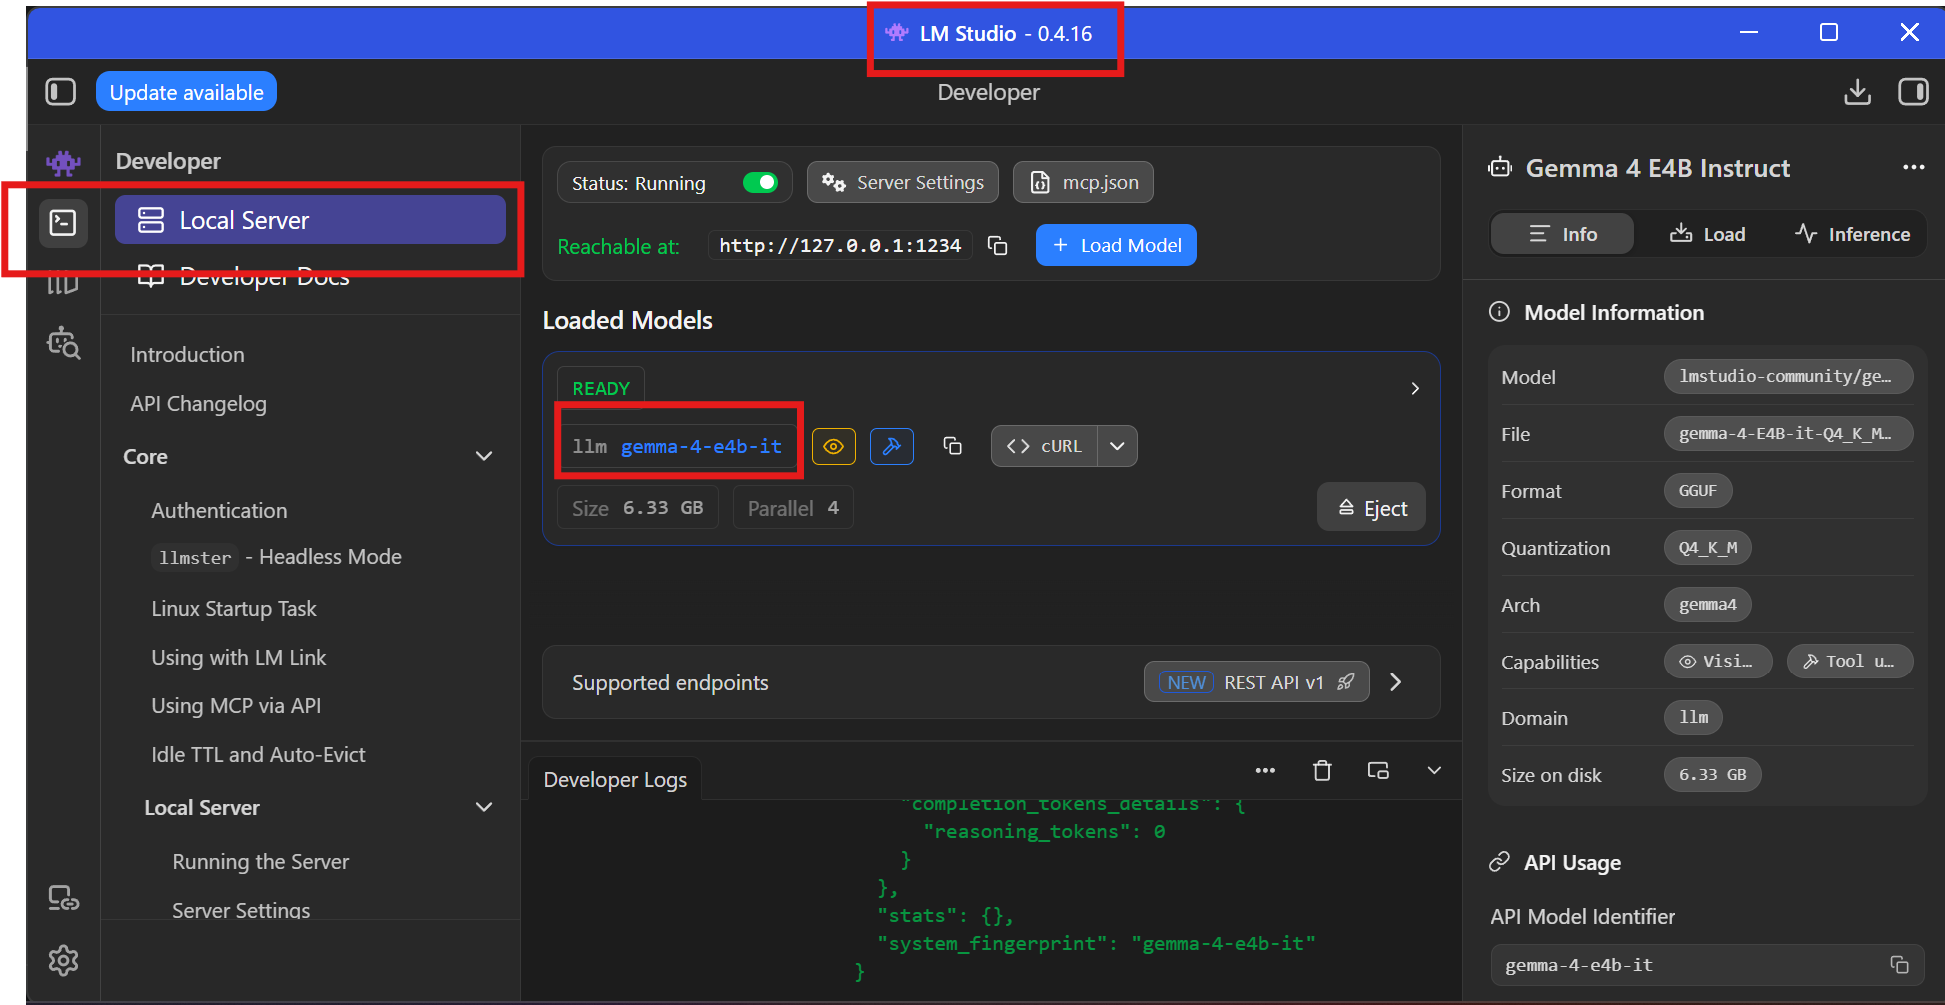Open the API Changelog docs page
1945x1005 pixels.
pos(198,404)
